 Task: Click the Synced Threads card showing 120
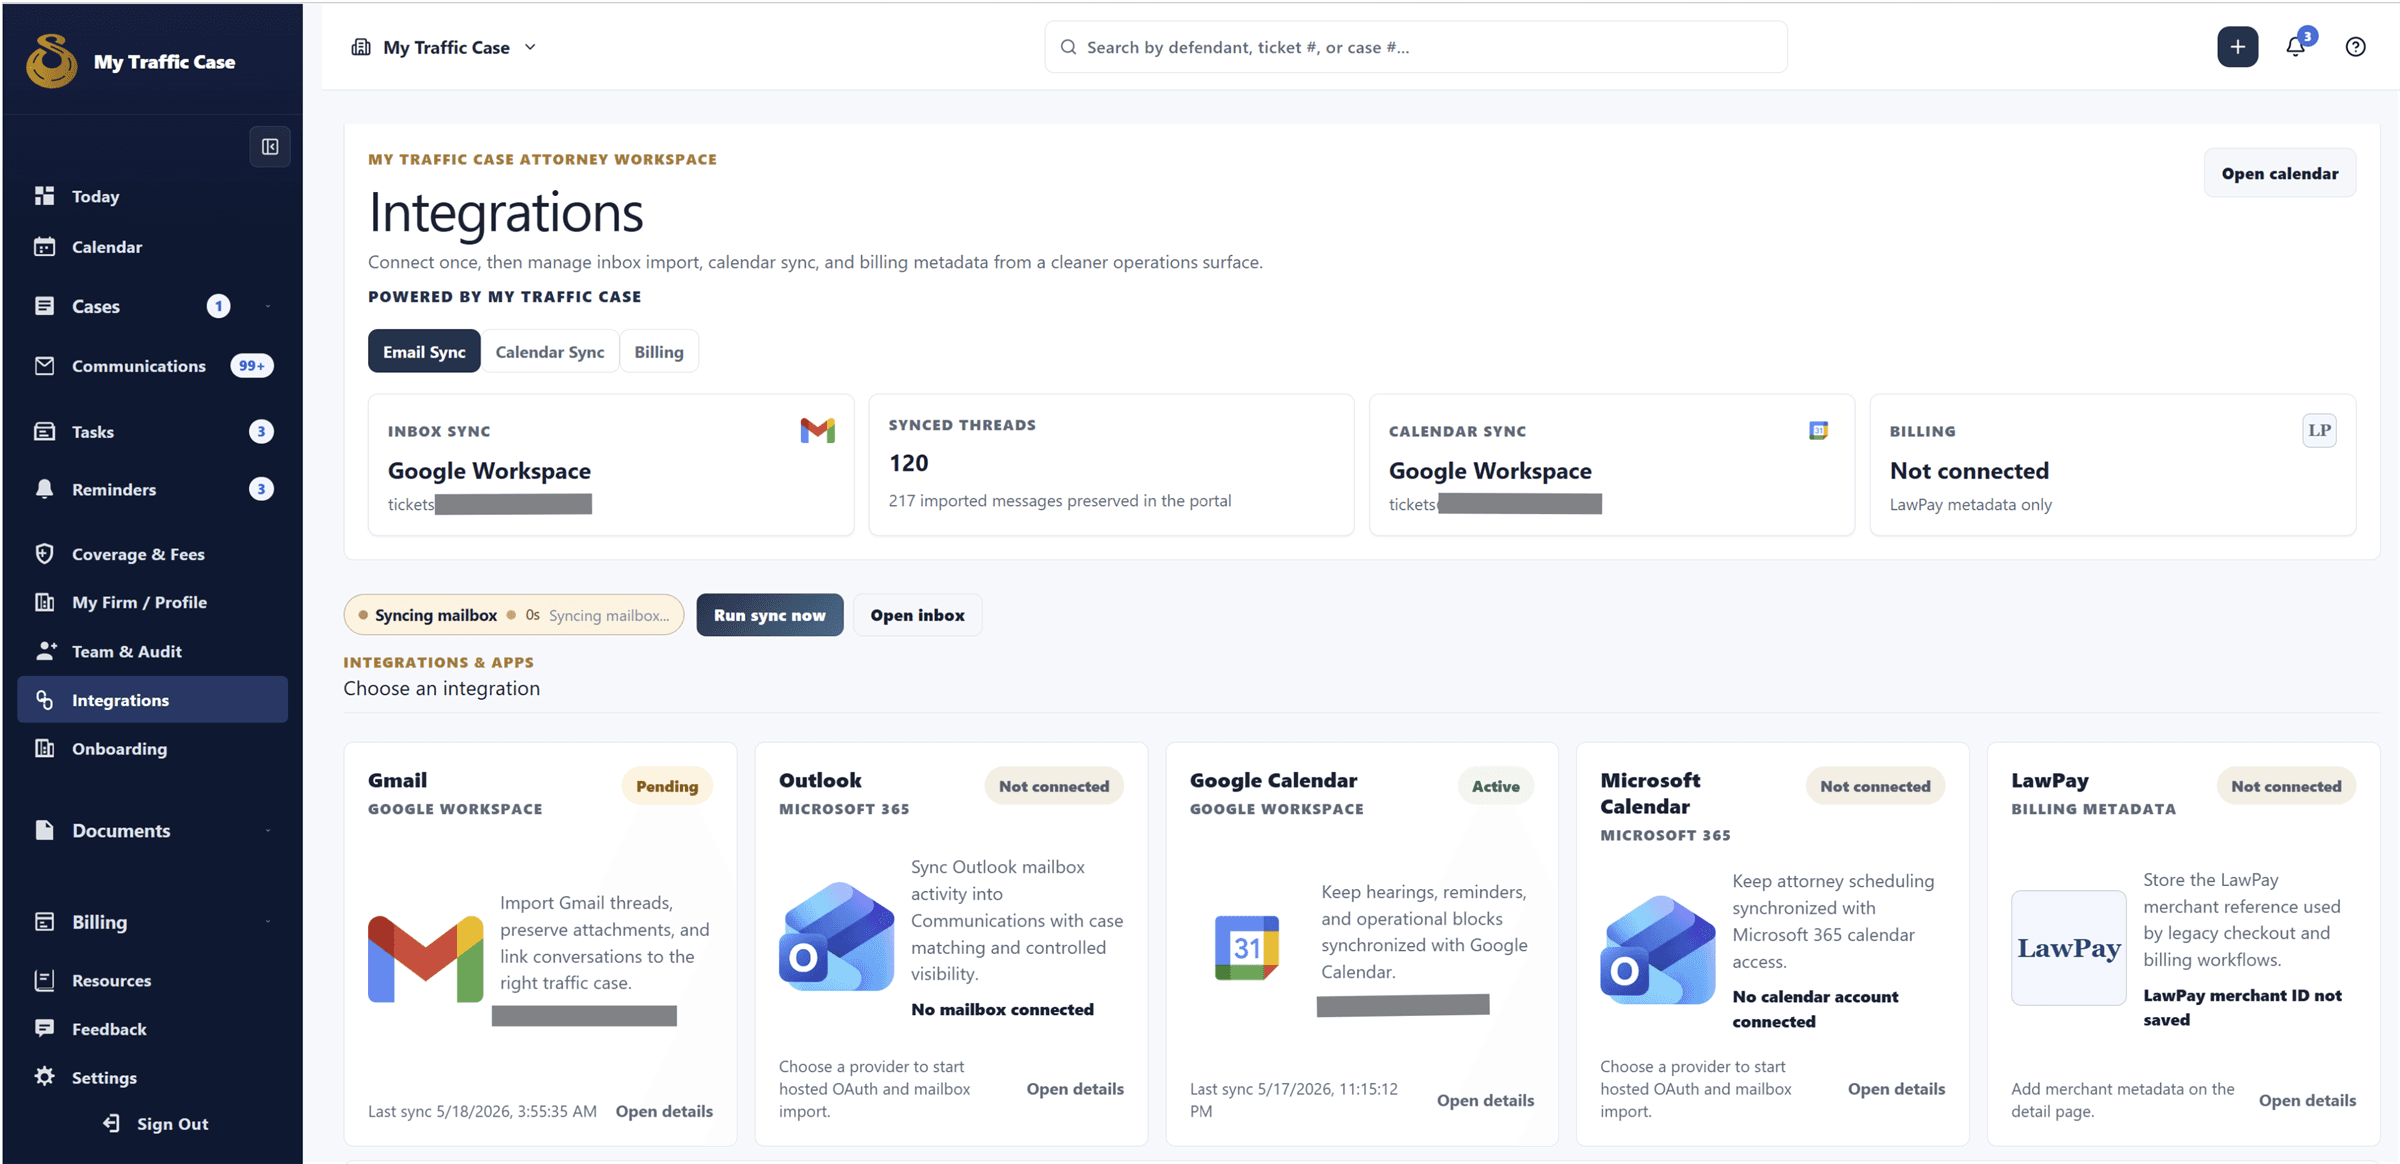[1111, 464]
